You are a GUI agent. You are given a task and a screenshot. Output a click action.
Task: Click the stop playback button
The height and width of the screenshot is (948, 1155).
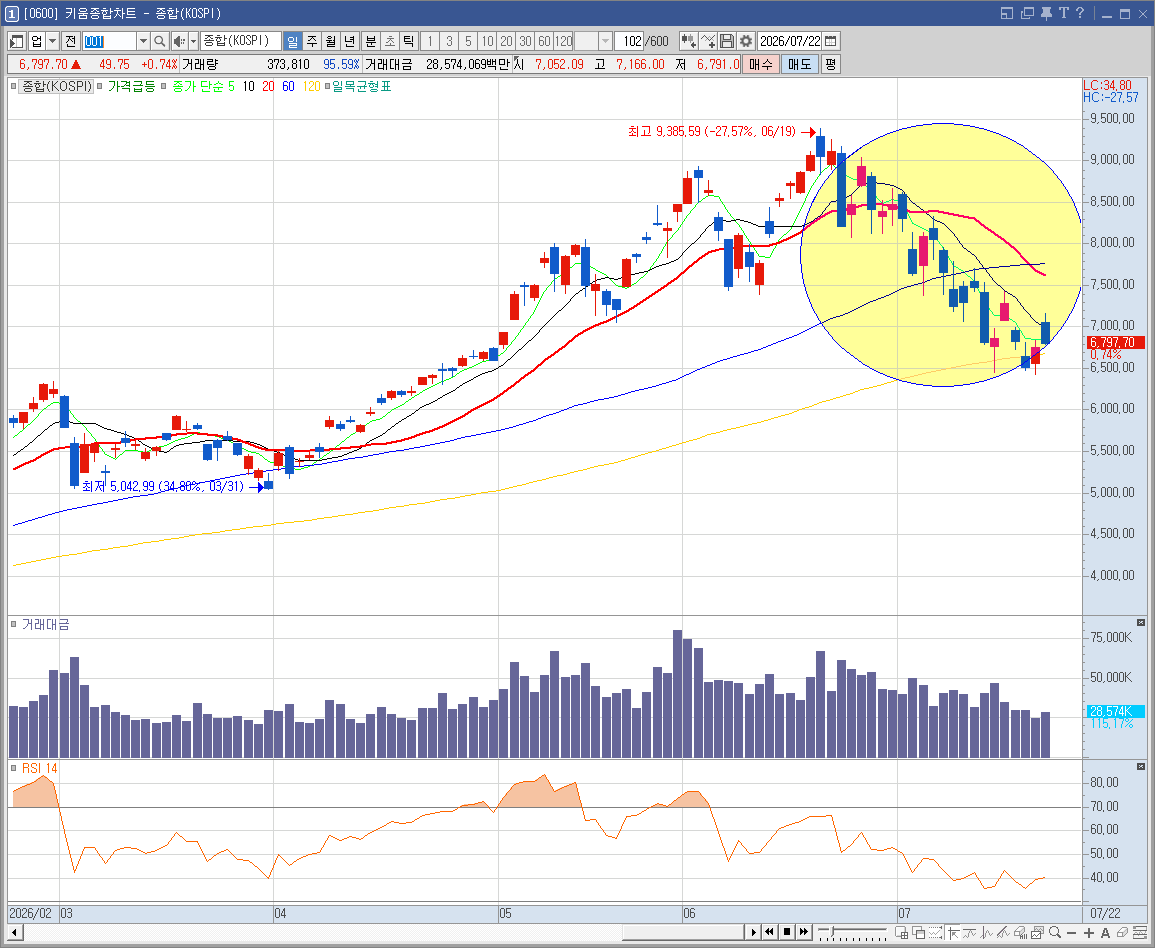tap(787, 932)
